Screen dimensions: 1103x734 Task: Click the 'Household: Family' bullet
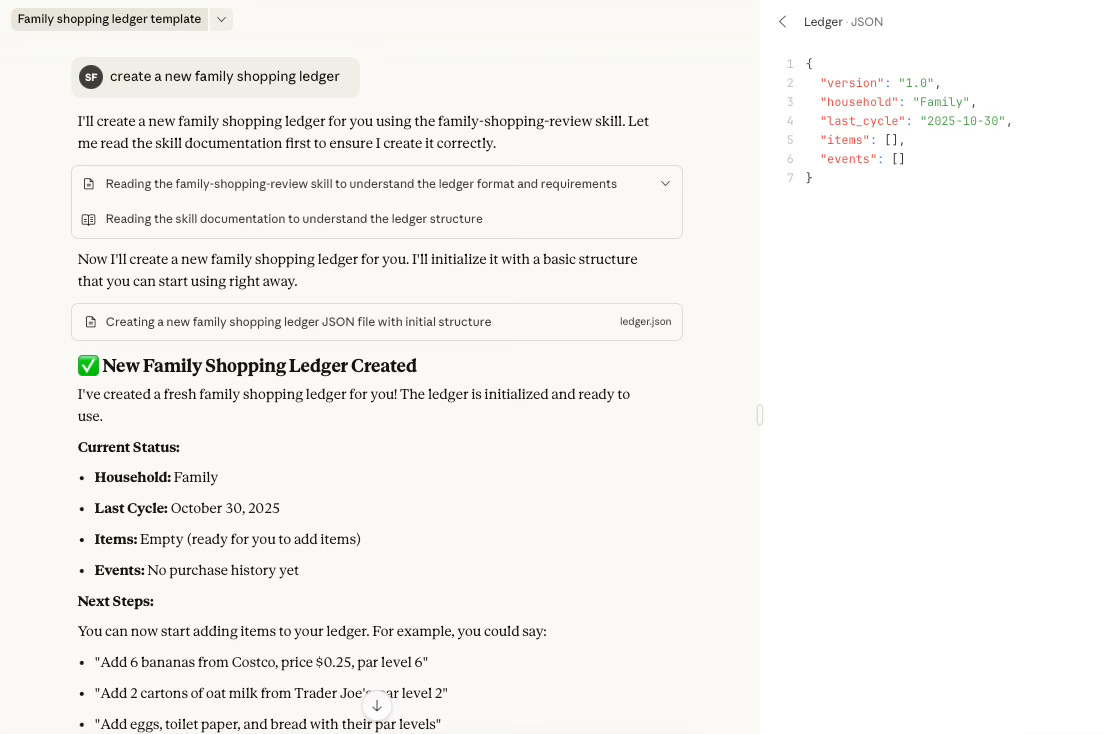(156, 477)
